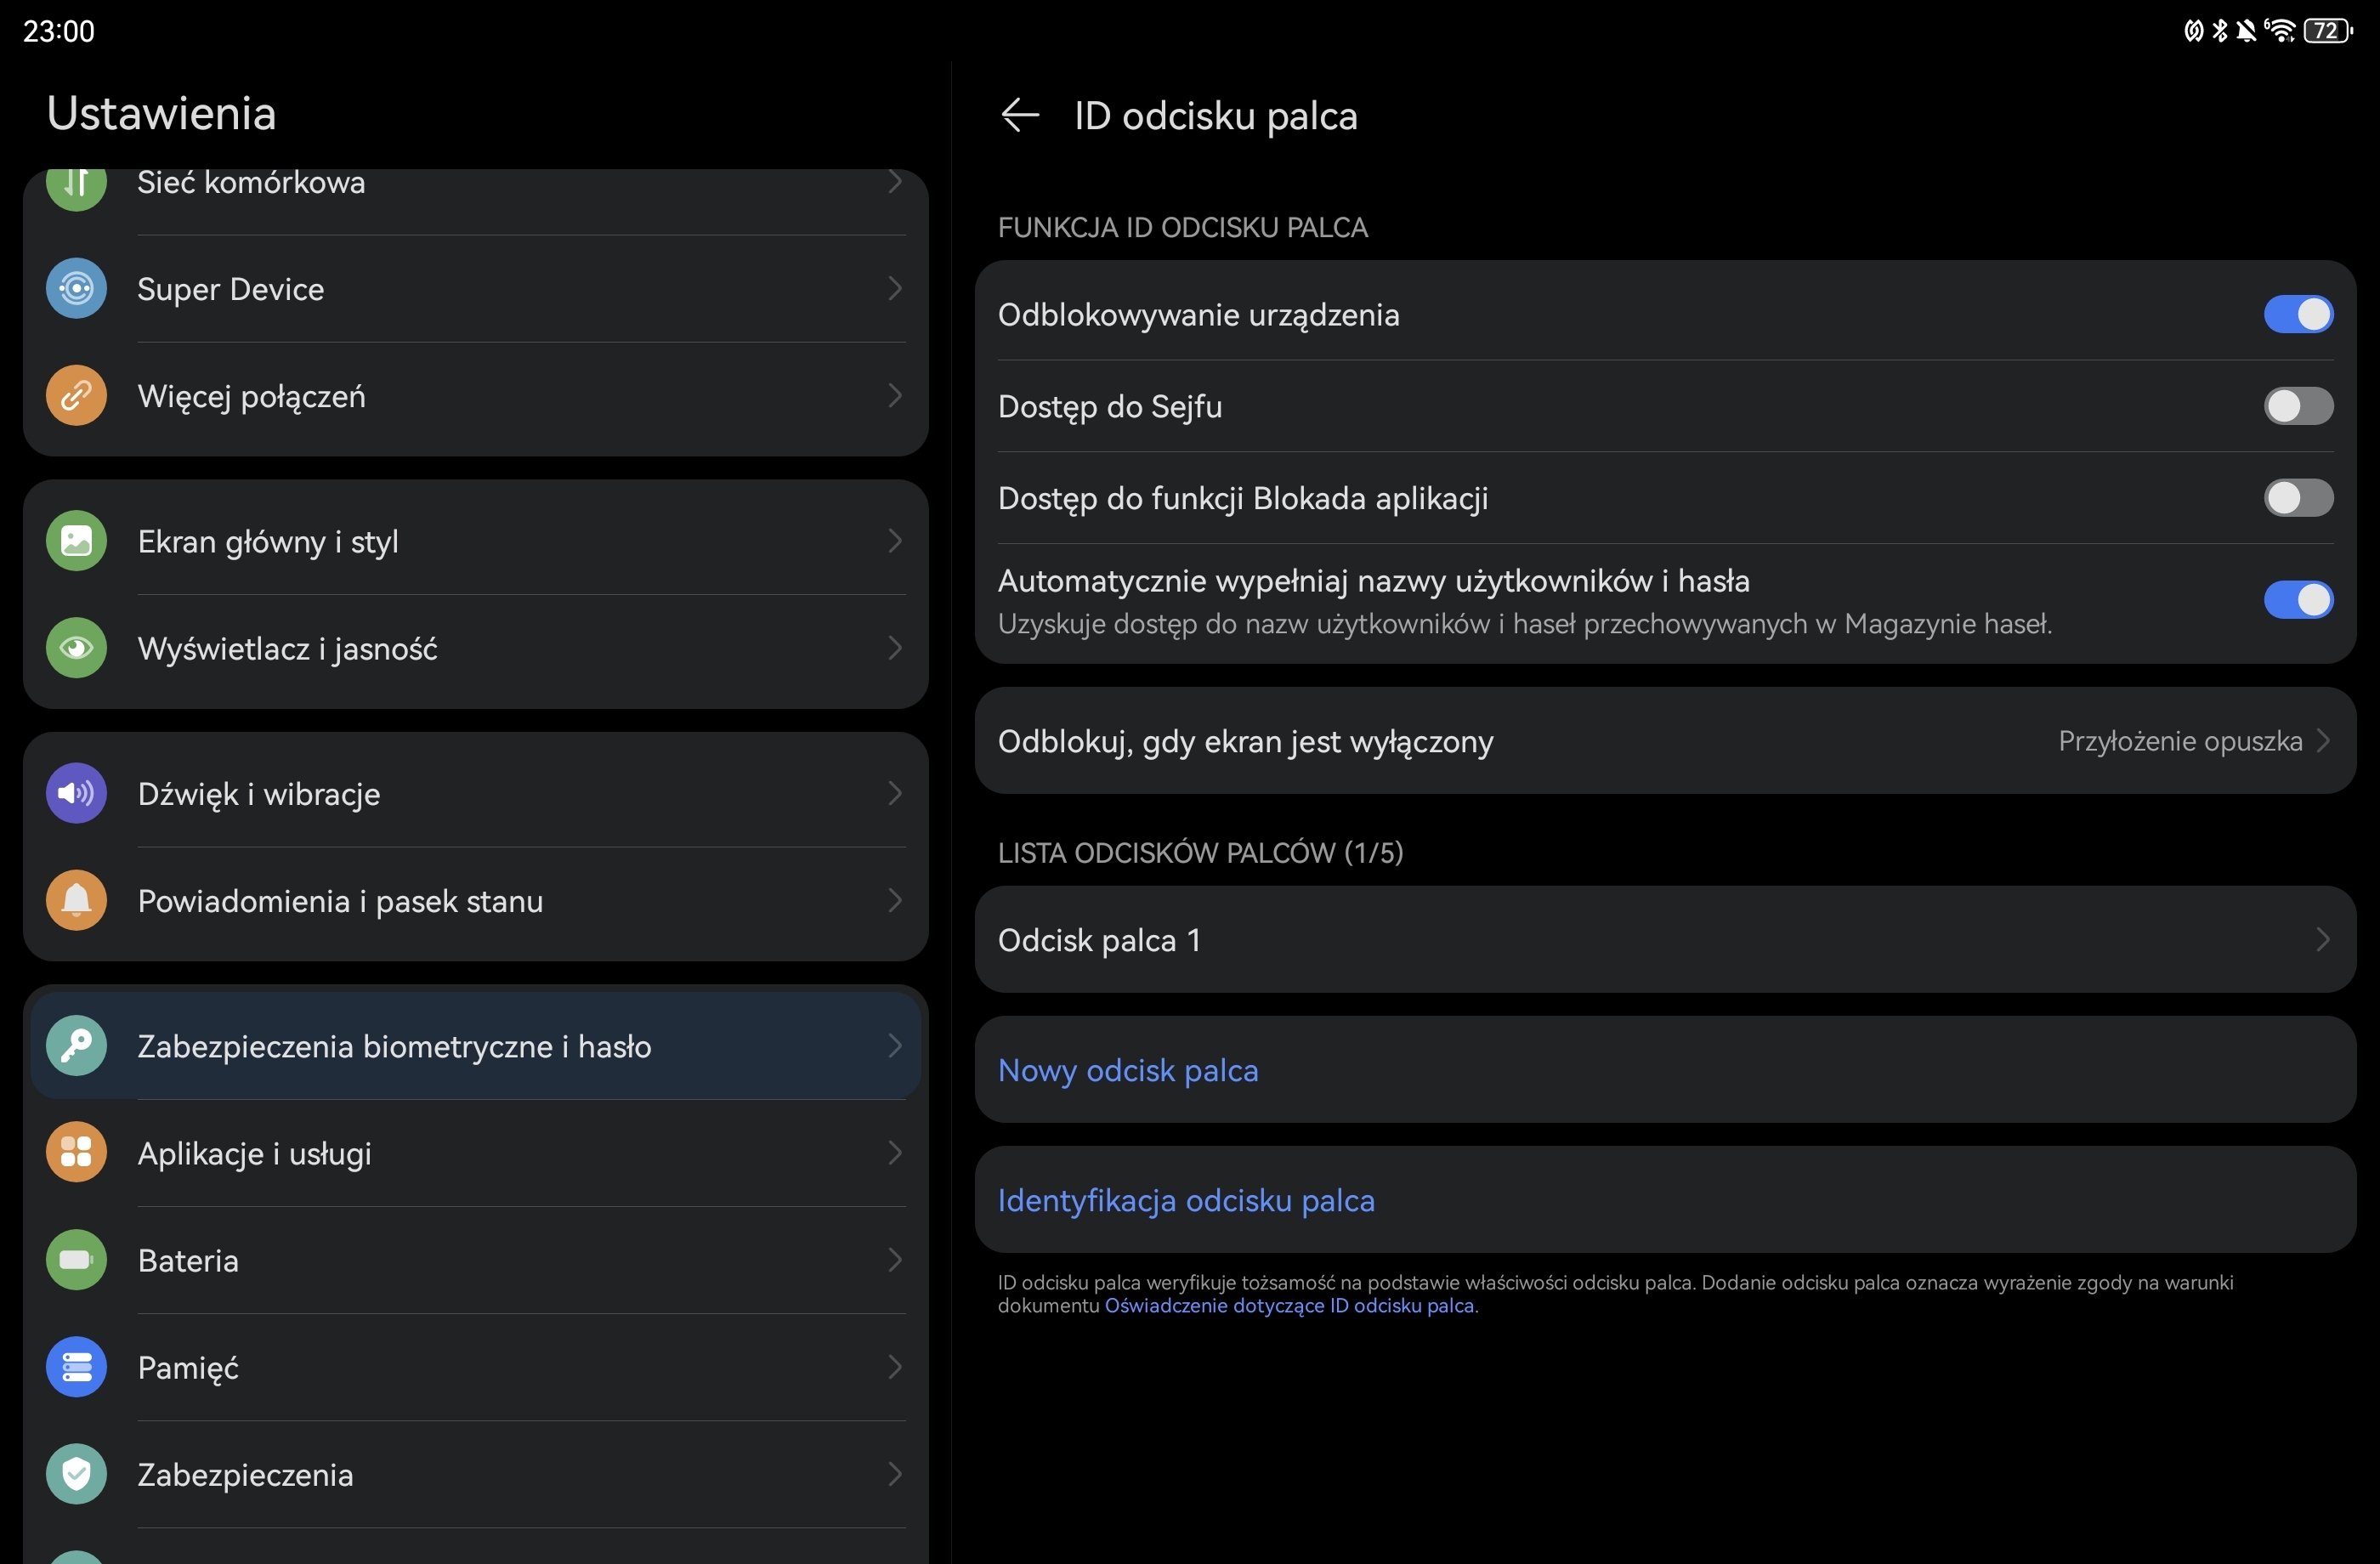Screen dimensions: 2380x1564
Task: Open Aplikacje i usługi settings
Action: 475,1153
